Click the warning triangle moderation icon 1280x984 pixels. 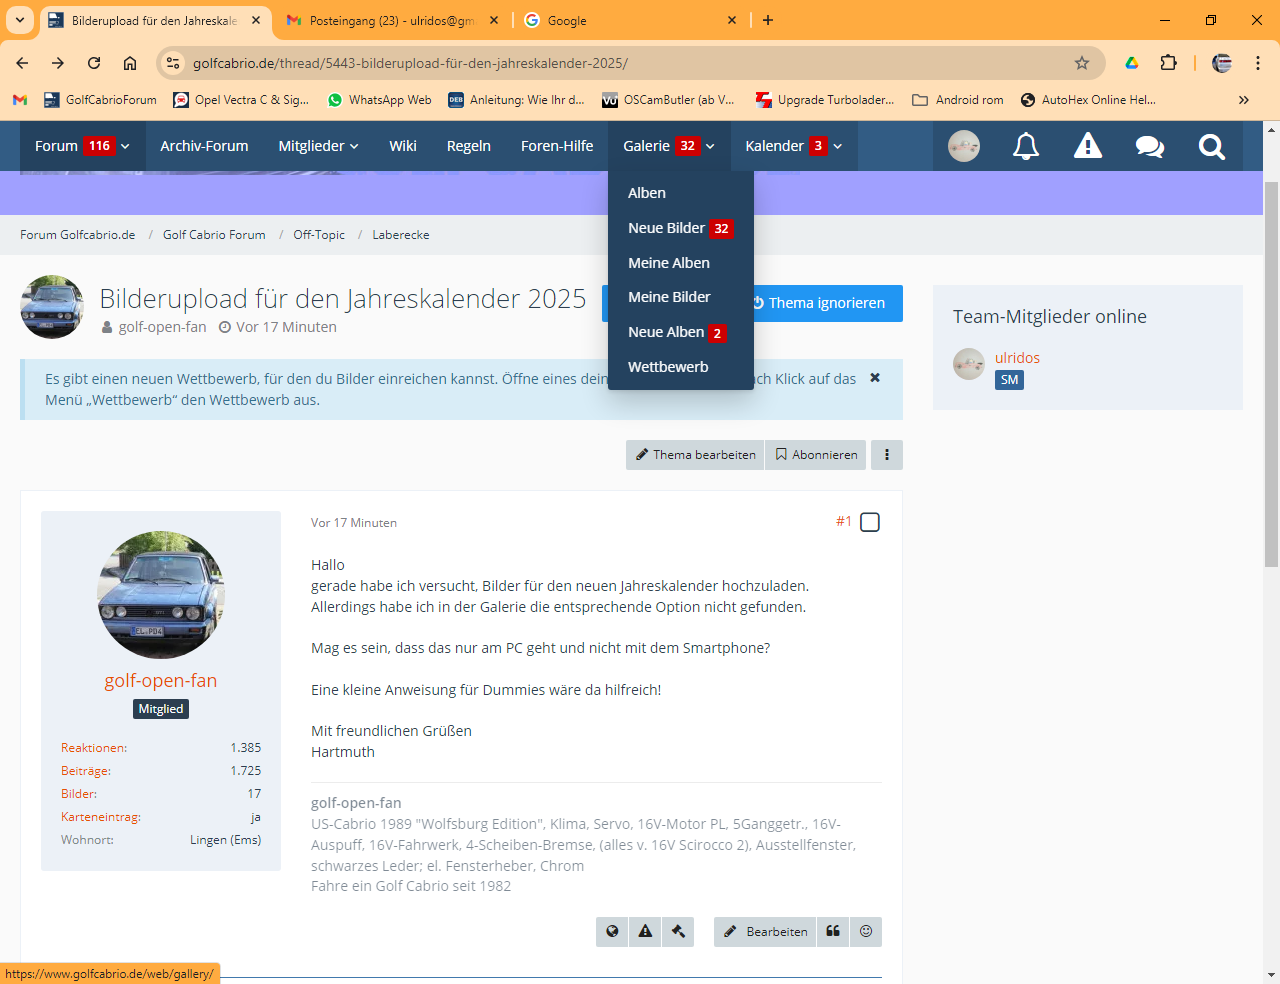(1087, 147)
